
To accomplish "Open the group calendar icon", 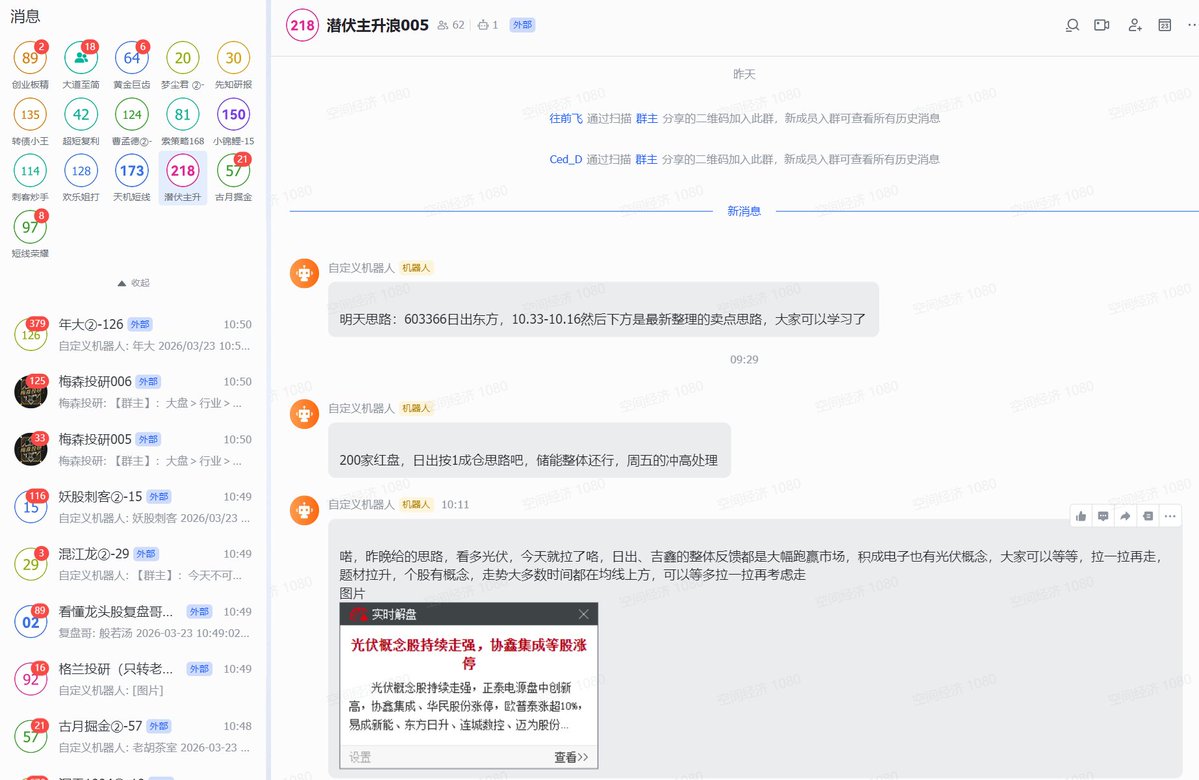I will [1163, 25].
